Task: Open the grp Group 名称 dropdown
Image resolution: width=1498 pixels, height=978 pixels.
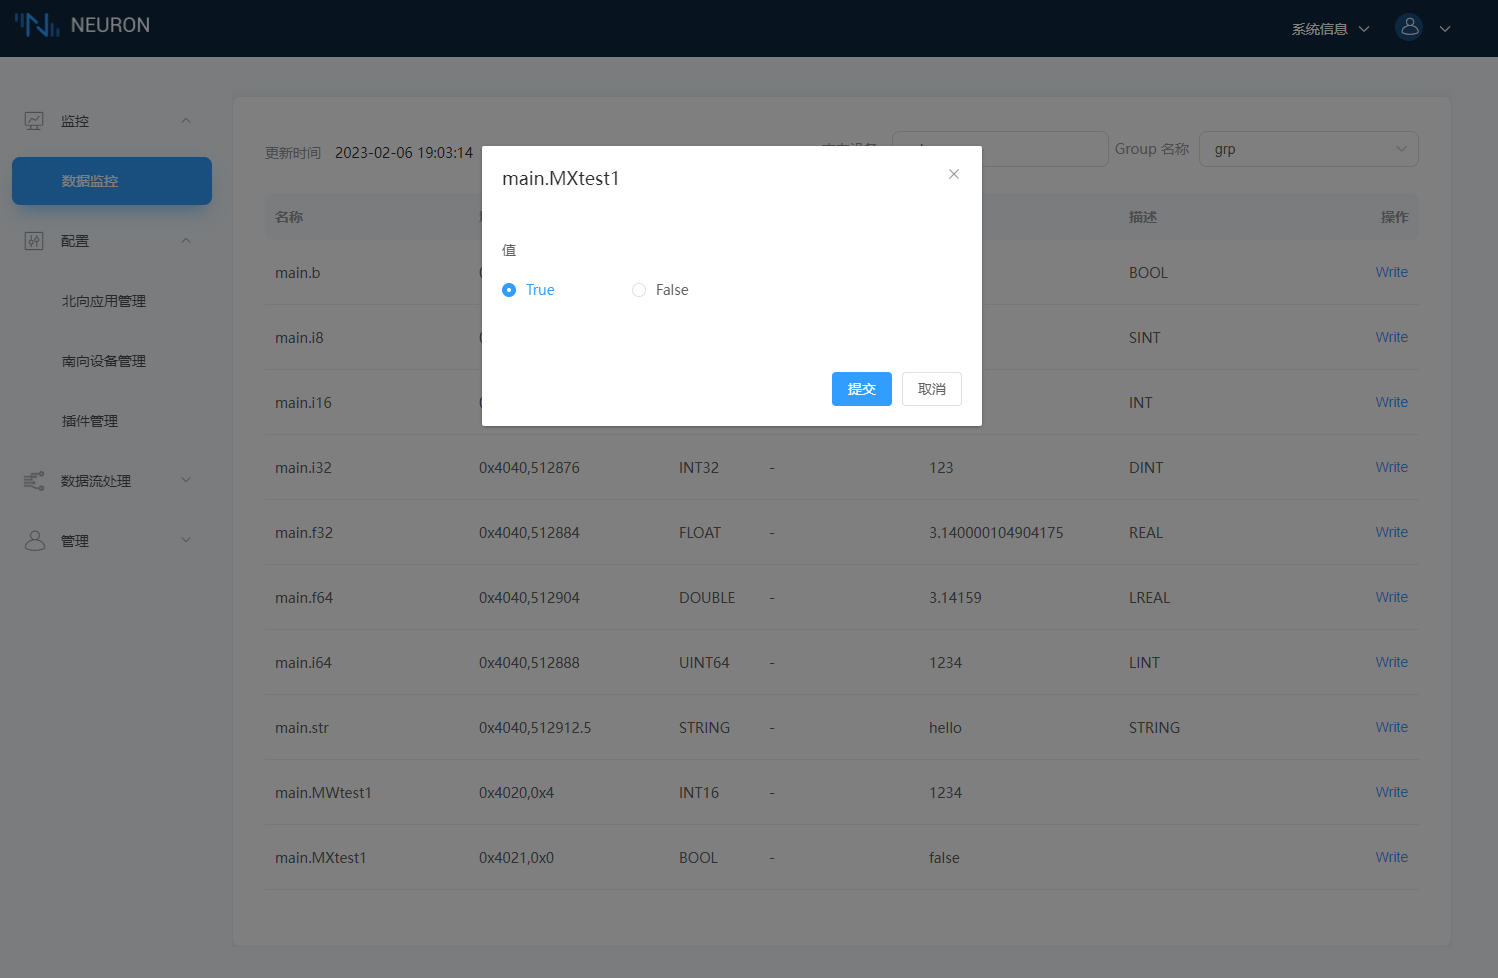Action: pyautogui.click(x=1309, y=148)
